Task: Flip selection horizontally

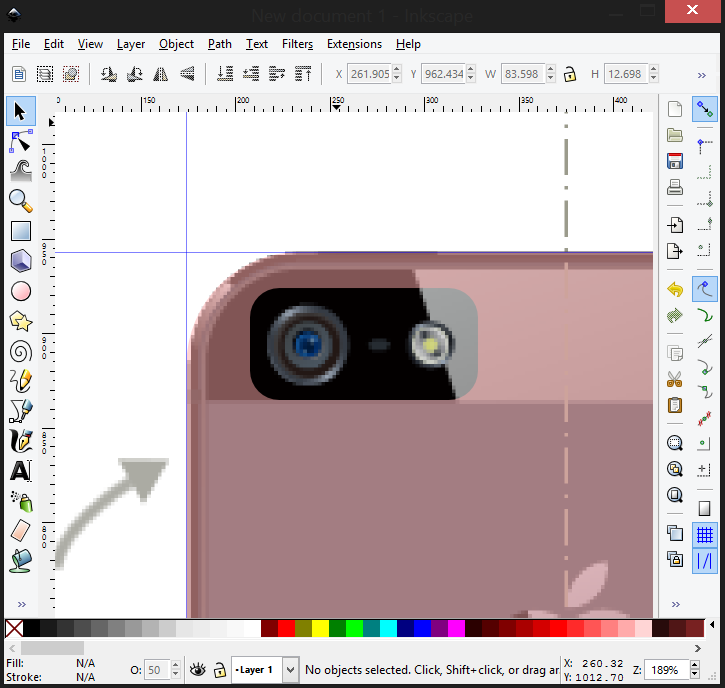Action: pyautogui.click(x=160, y=74)
